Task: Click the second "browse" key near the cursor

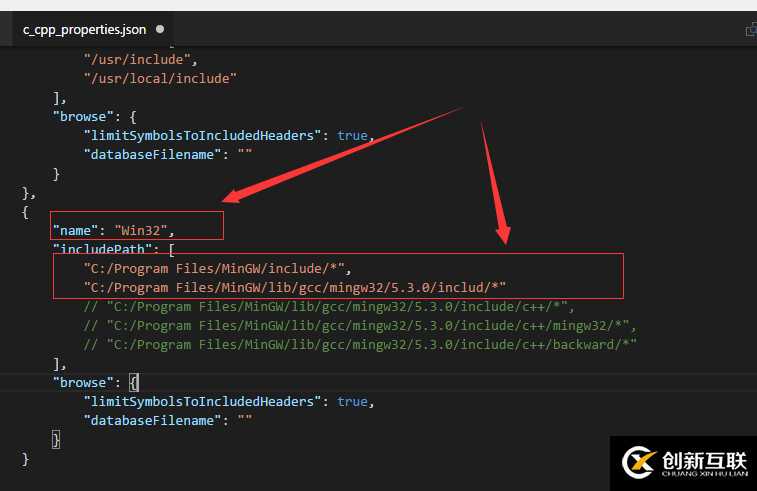Action: click(83, 382)
